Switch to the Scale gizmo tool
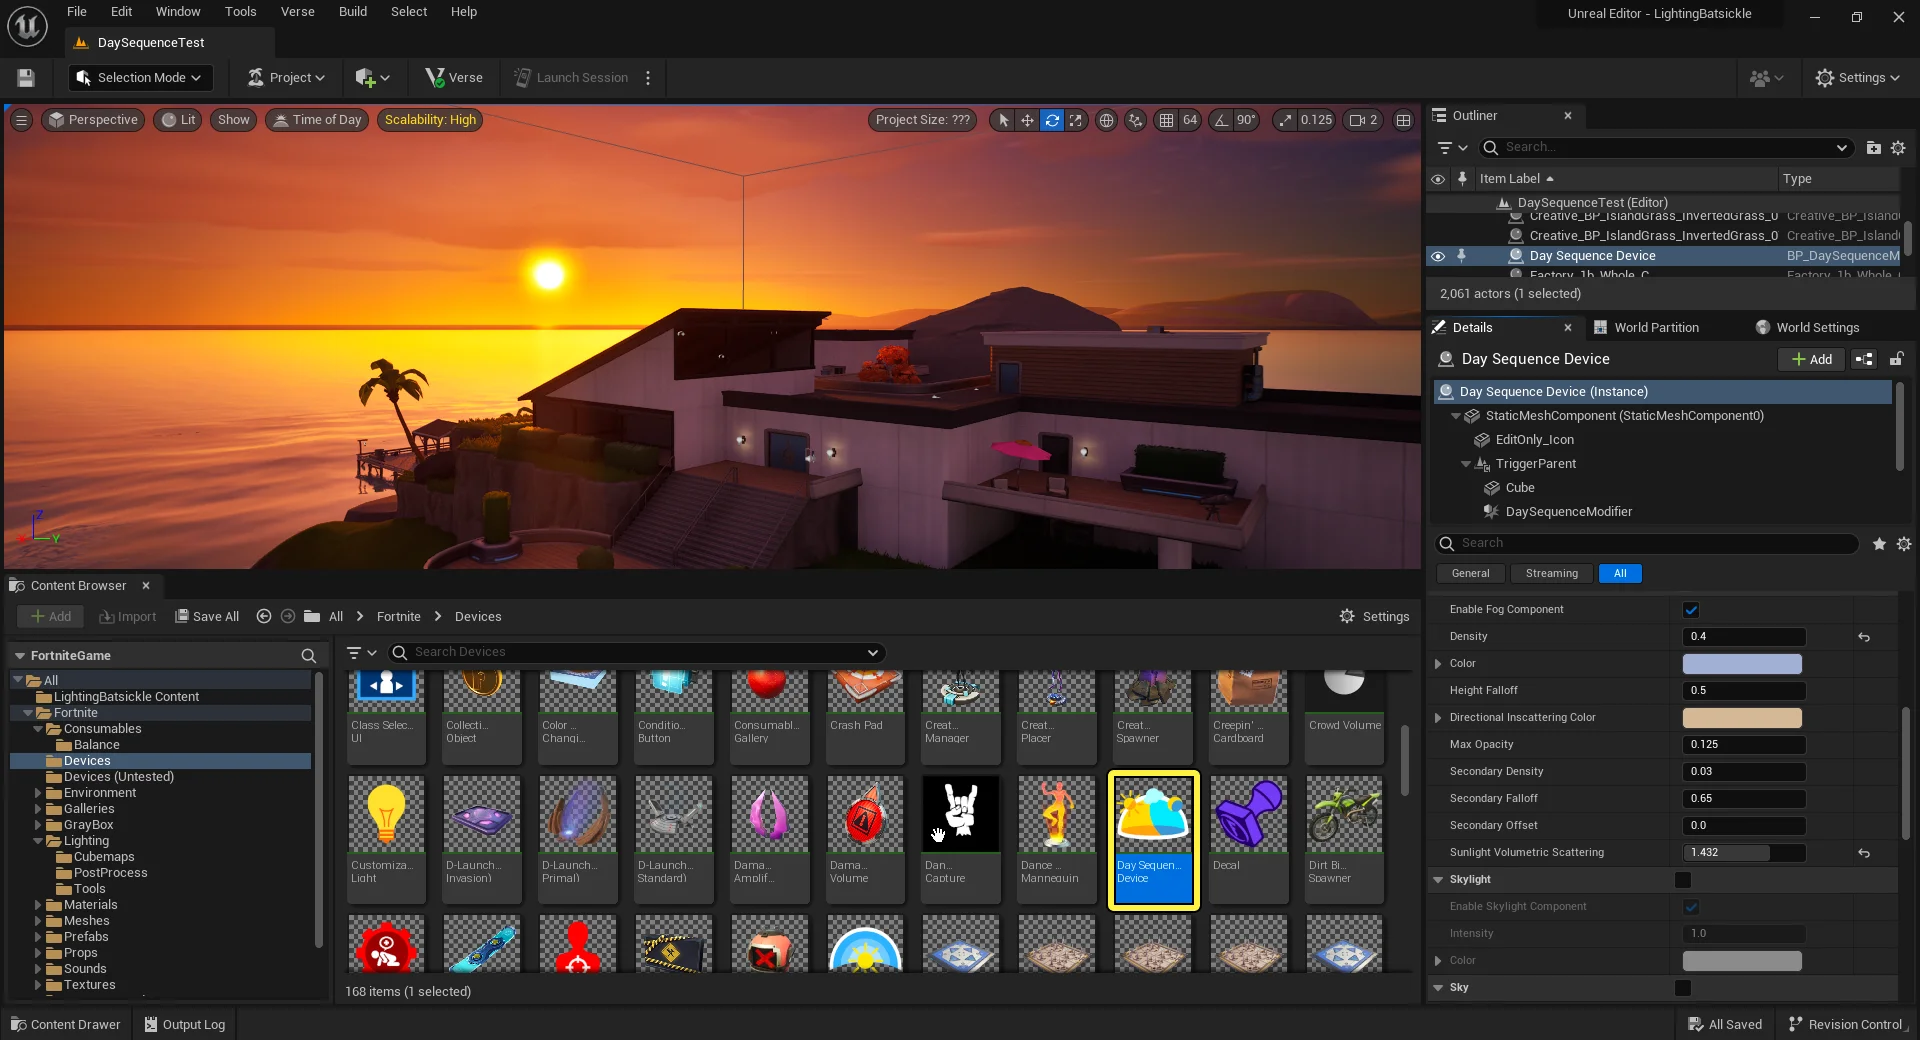1920x1040 pixels. click(x=1076, y=120)
